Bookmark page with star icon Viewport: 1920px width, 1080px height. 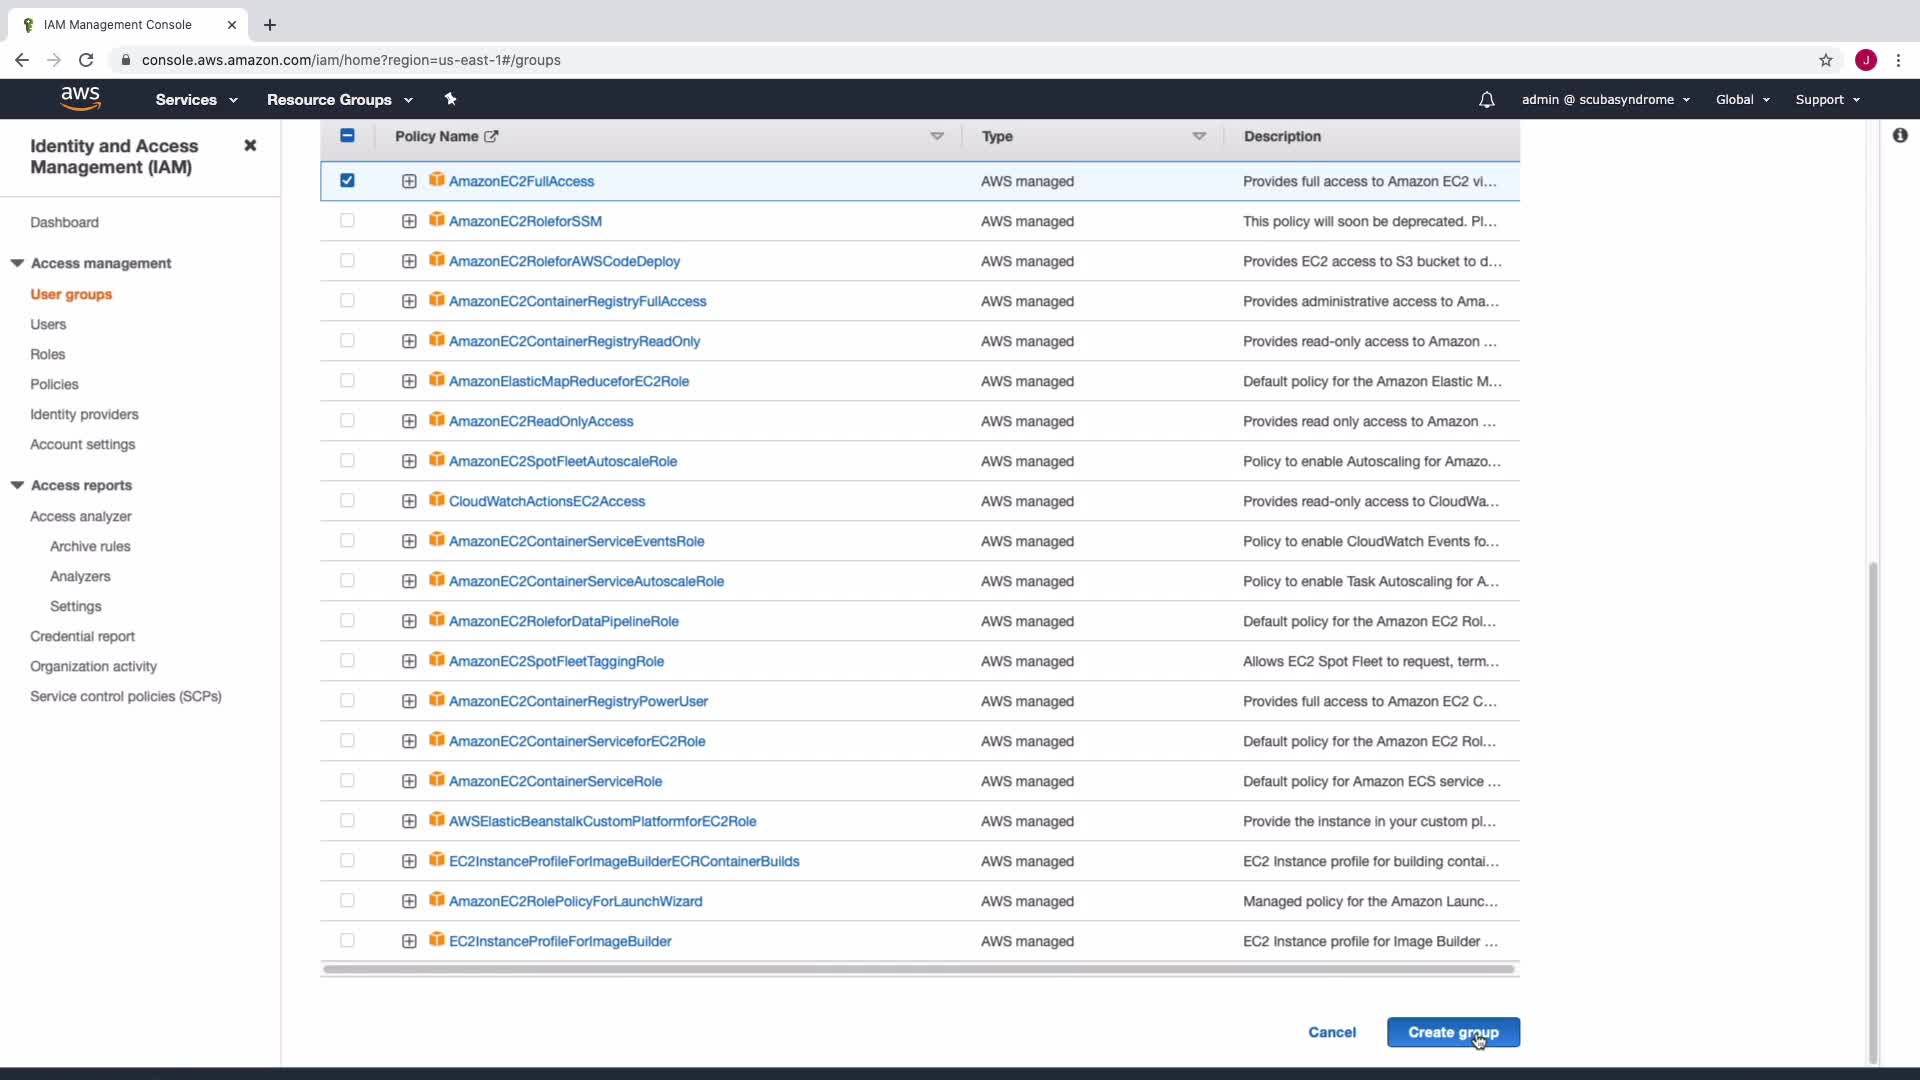coord(1826,60)
